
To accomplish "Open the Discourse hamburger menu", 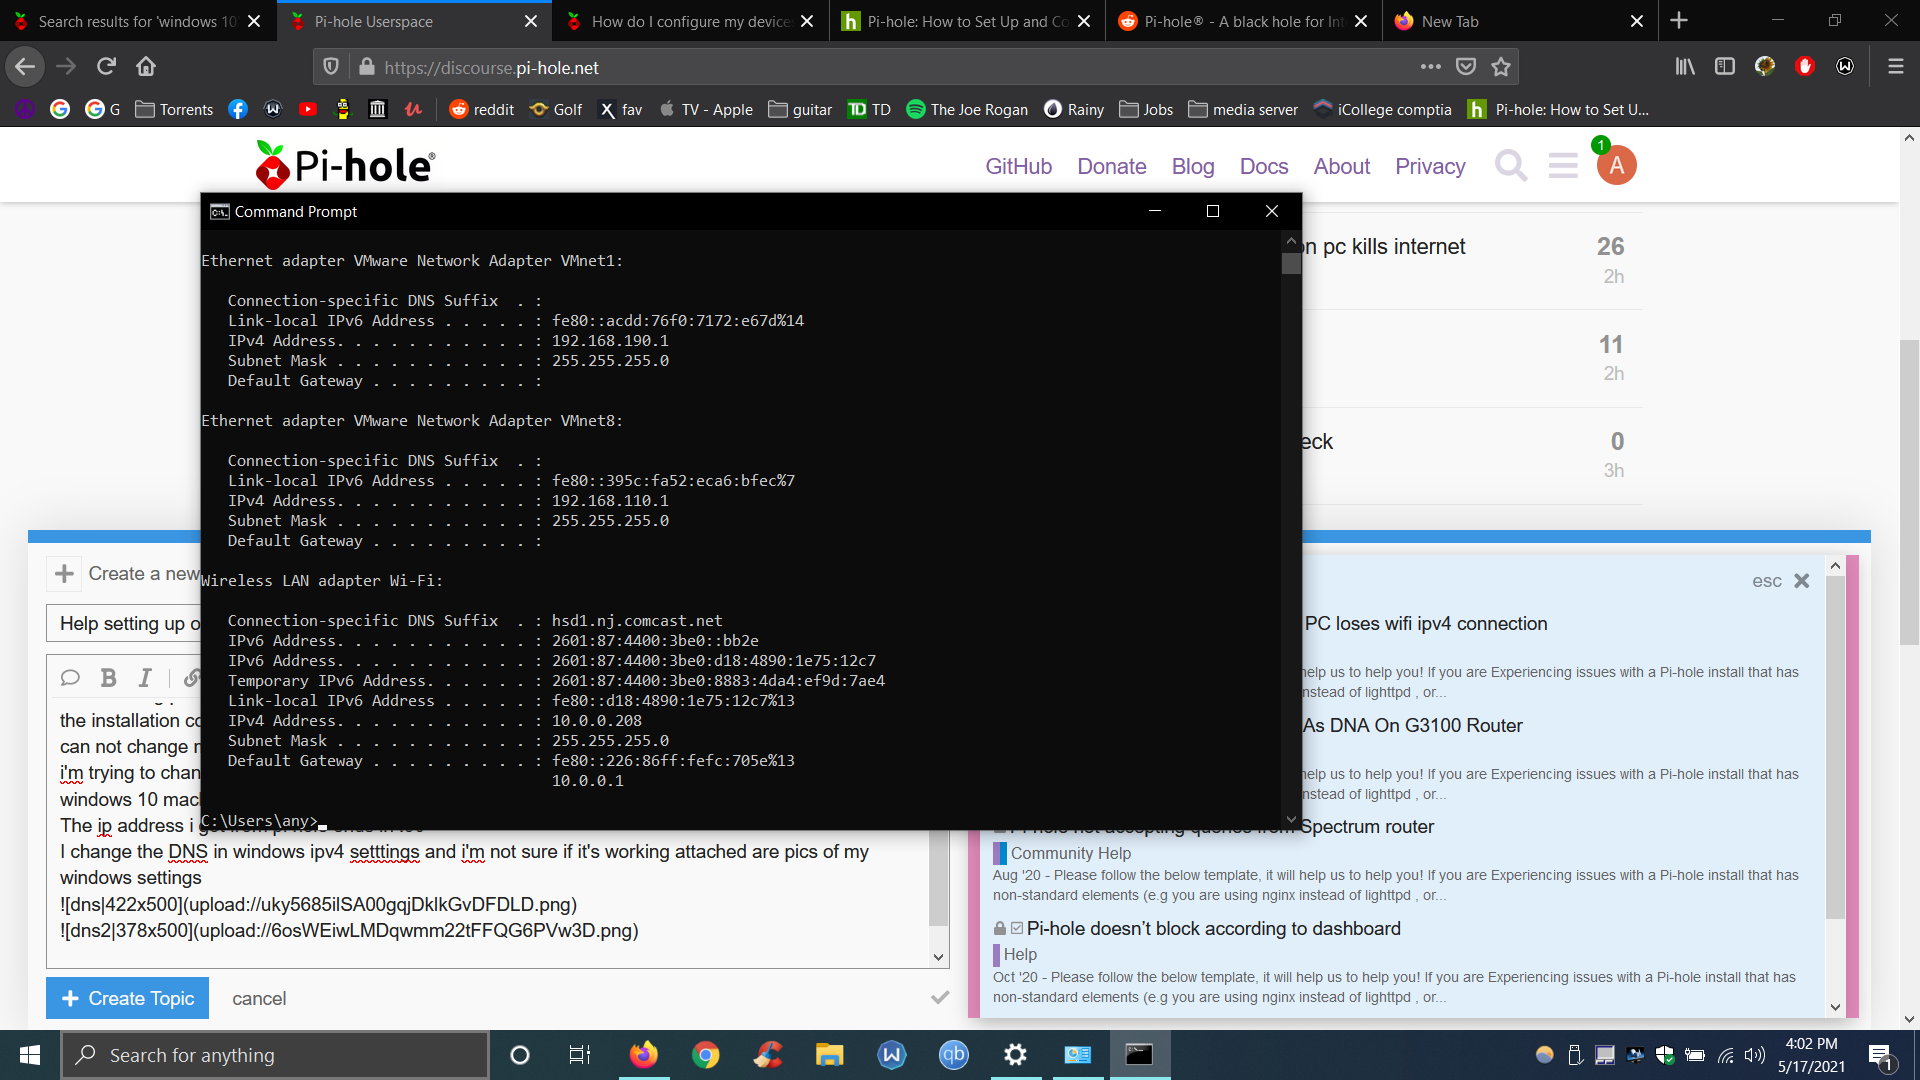I will point(1563,166).
